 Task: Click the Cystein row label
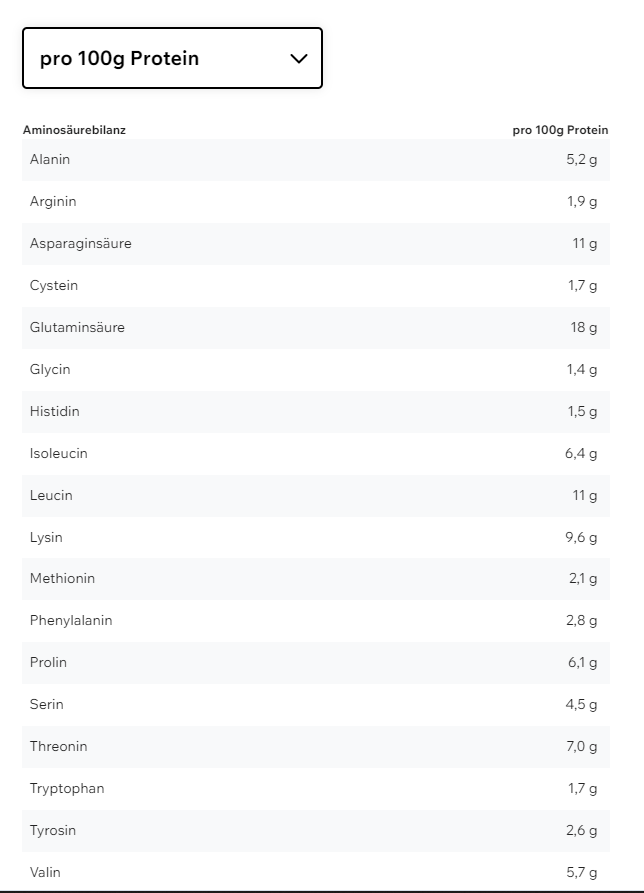[54, 285]
